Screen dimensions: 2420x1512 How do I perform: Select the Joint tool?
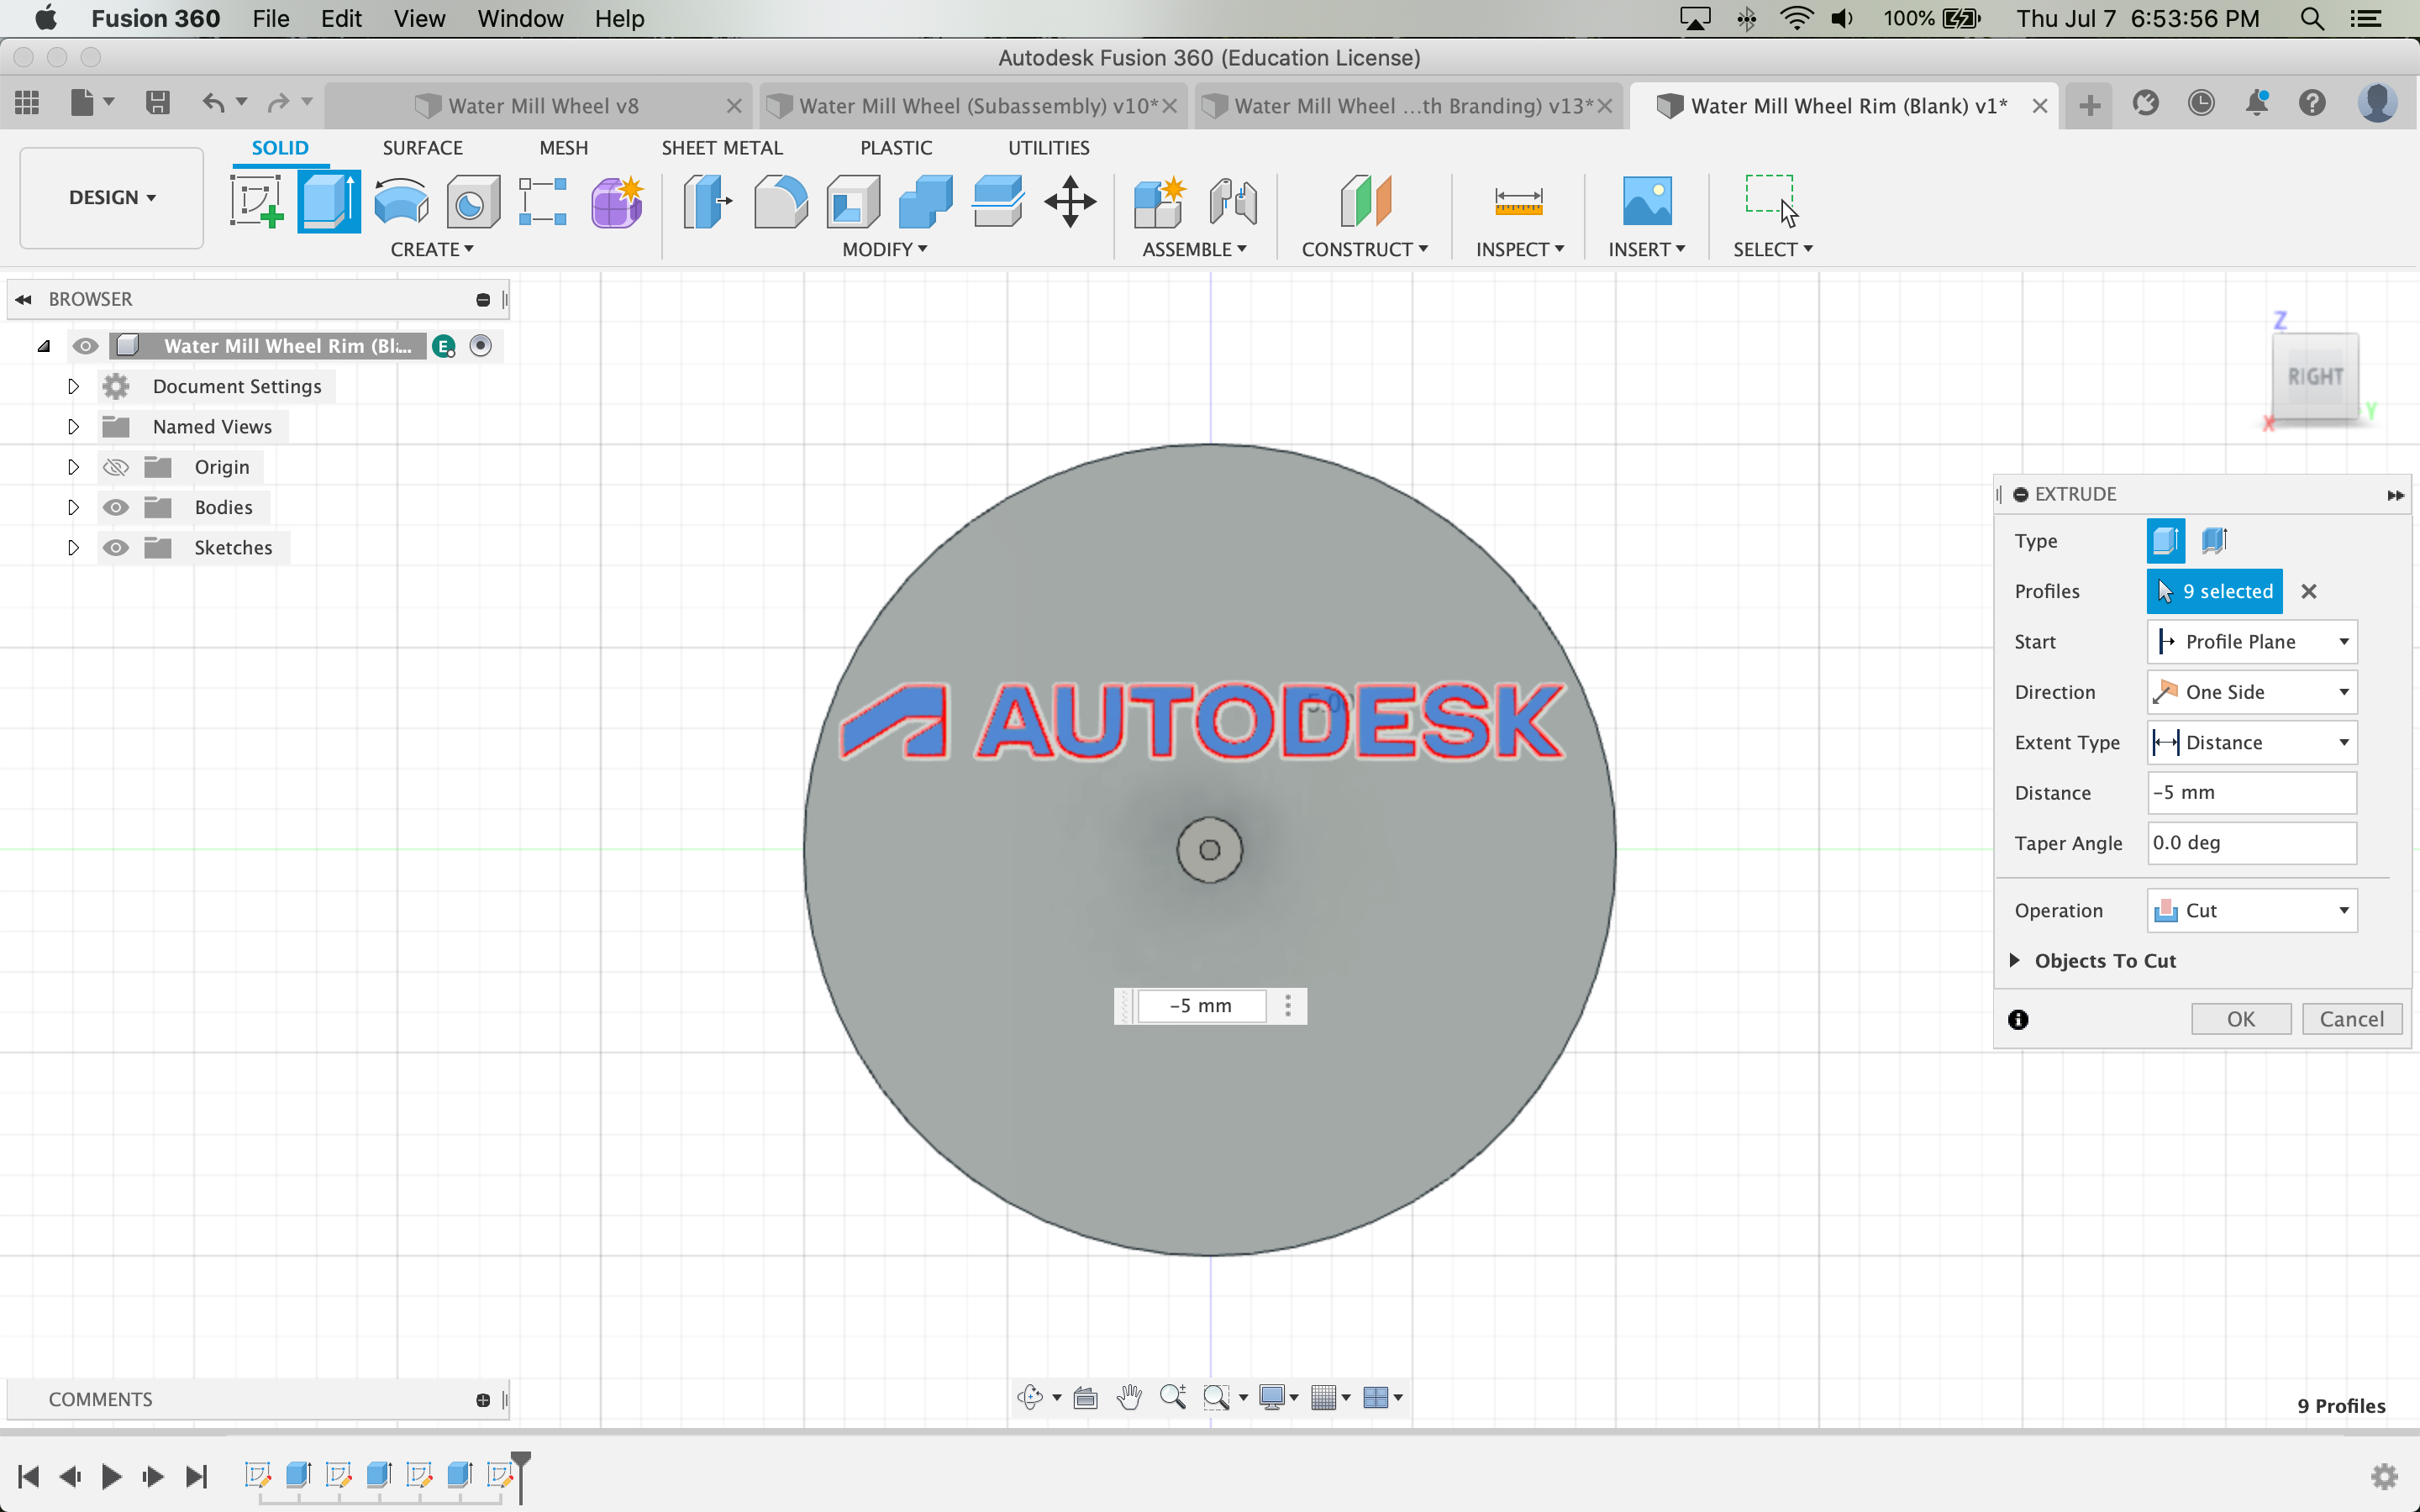(1232, 201)
